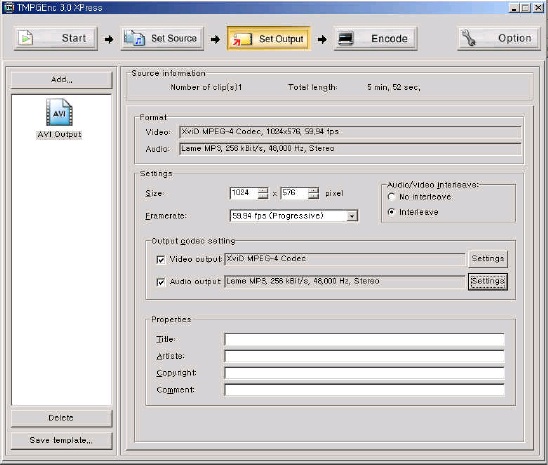
Task: Decrease the height with spinner down arrow
Action: coord(313,196)
